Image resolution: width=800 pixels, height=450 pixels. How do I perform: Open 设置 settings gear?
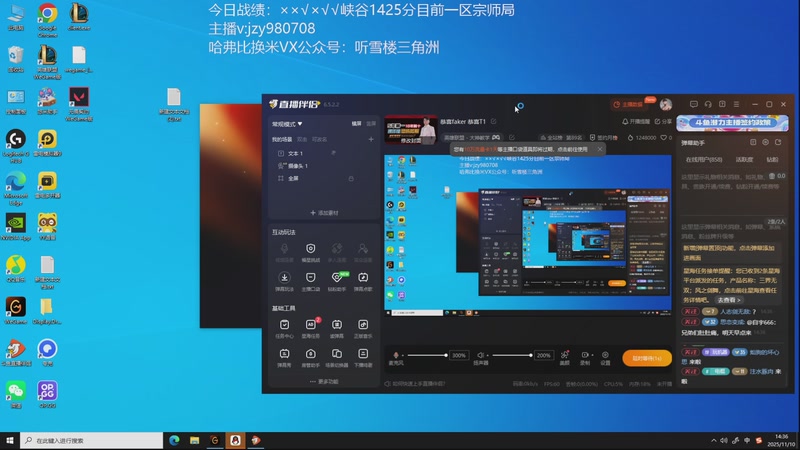(605, 358)
